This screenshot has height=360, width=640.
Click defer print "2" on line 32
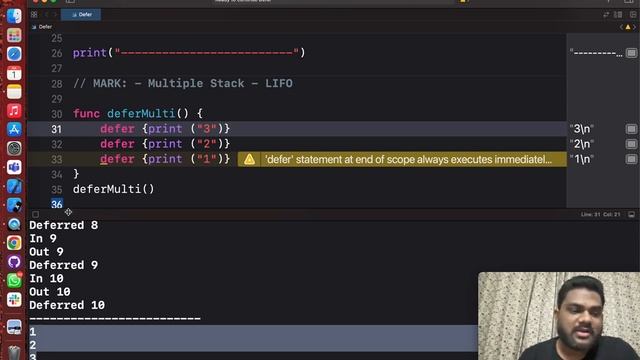click(165, 144)
